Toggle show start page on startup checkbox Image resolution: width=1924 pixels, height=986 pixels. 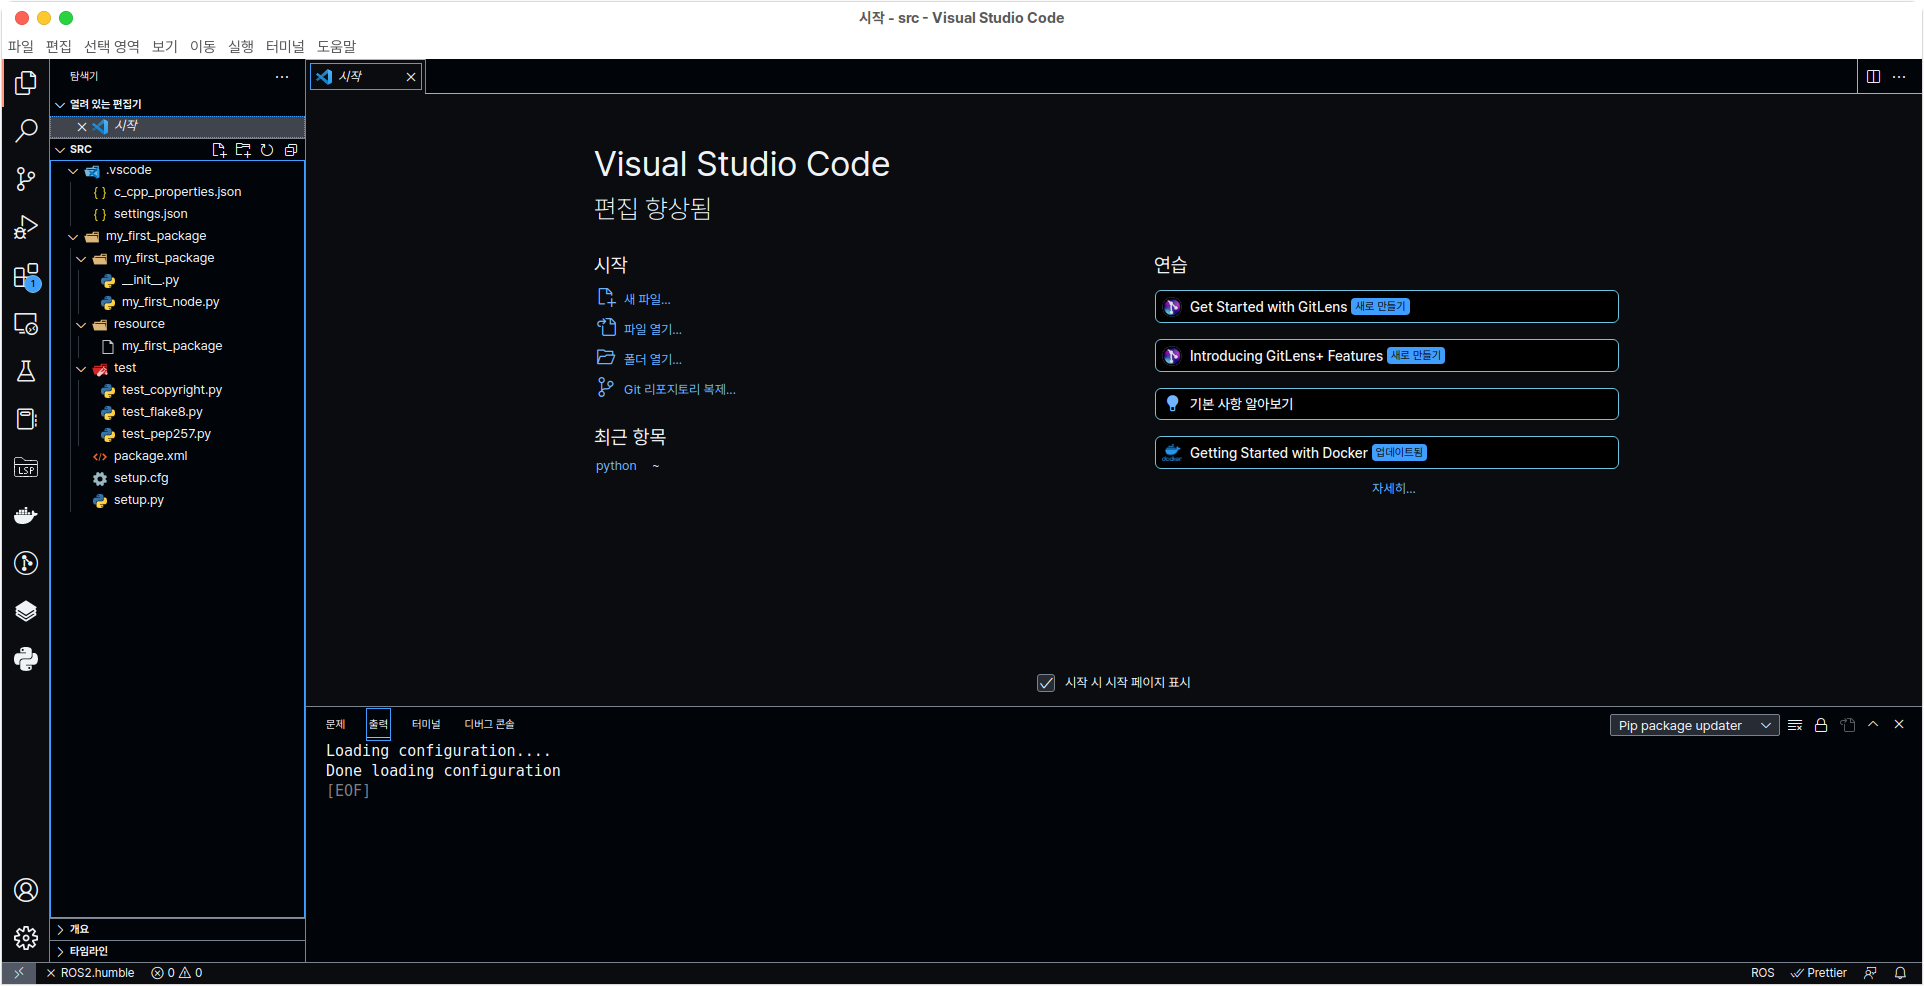pyautogui.click(x=1046, y=683)
